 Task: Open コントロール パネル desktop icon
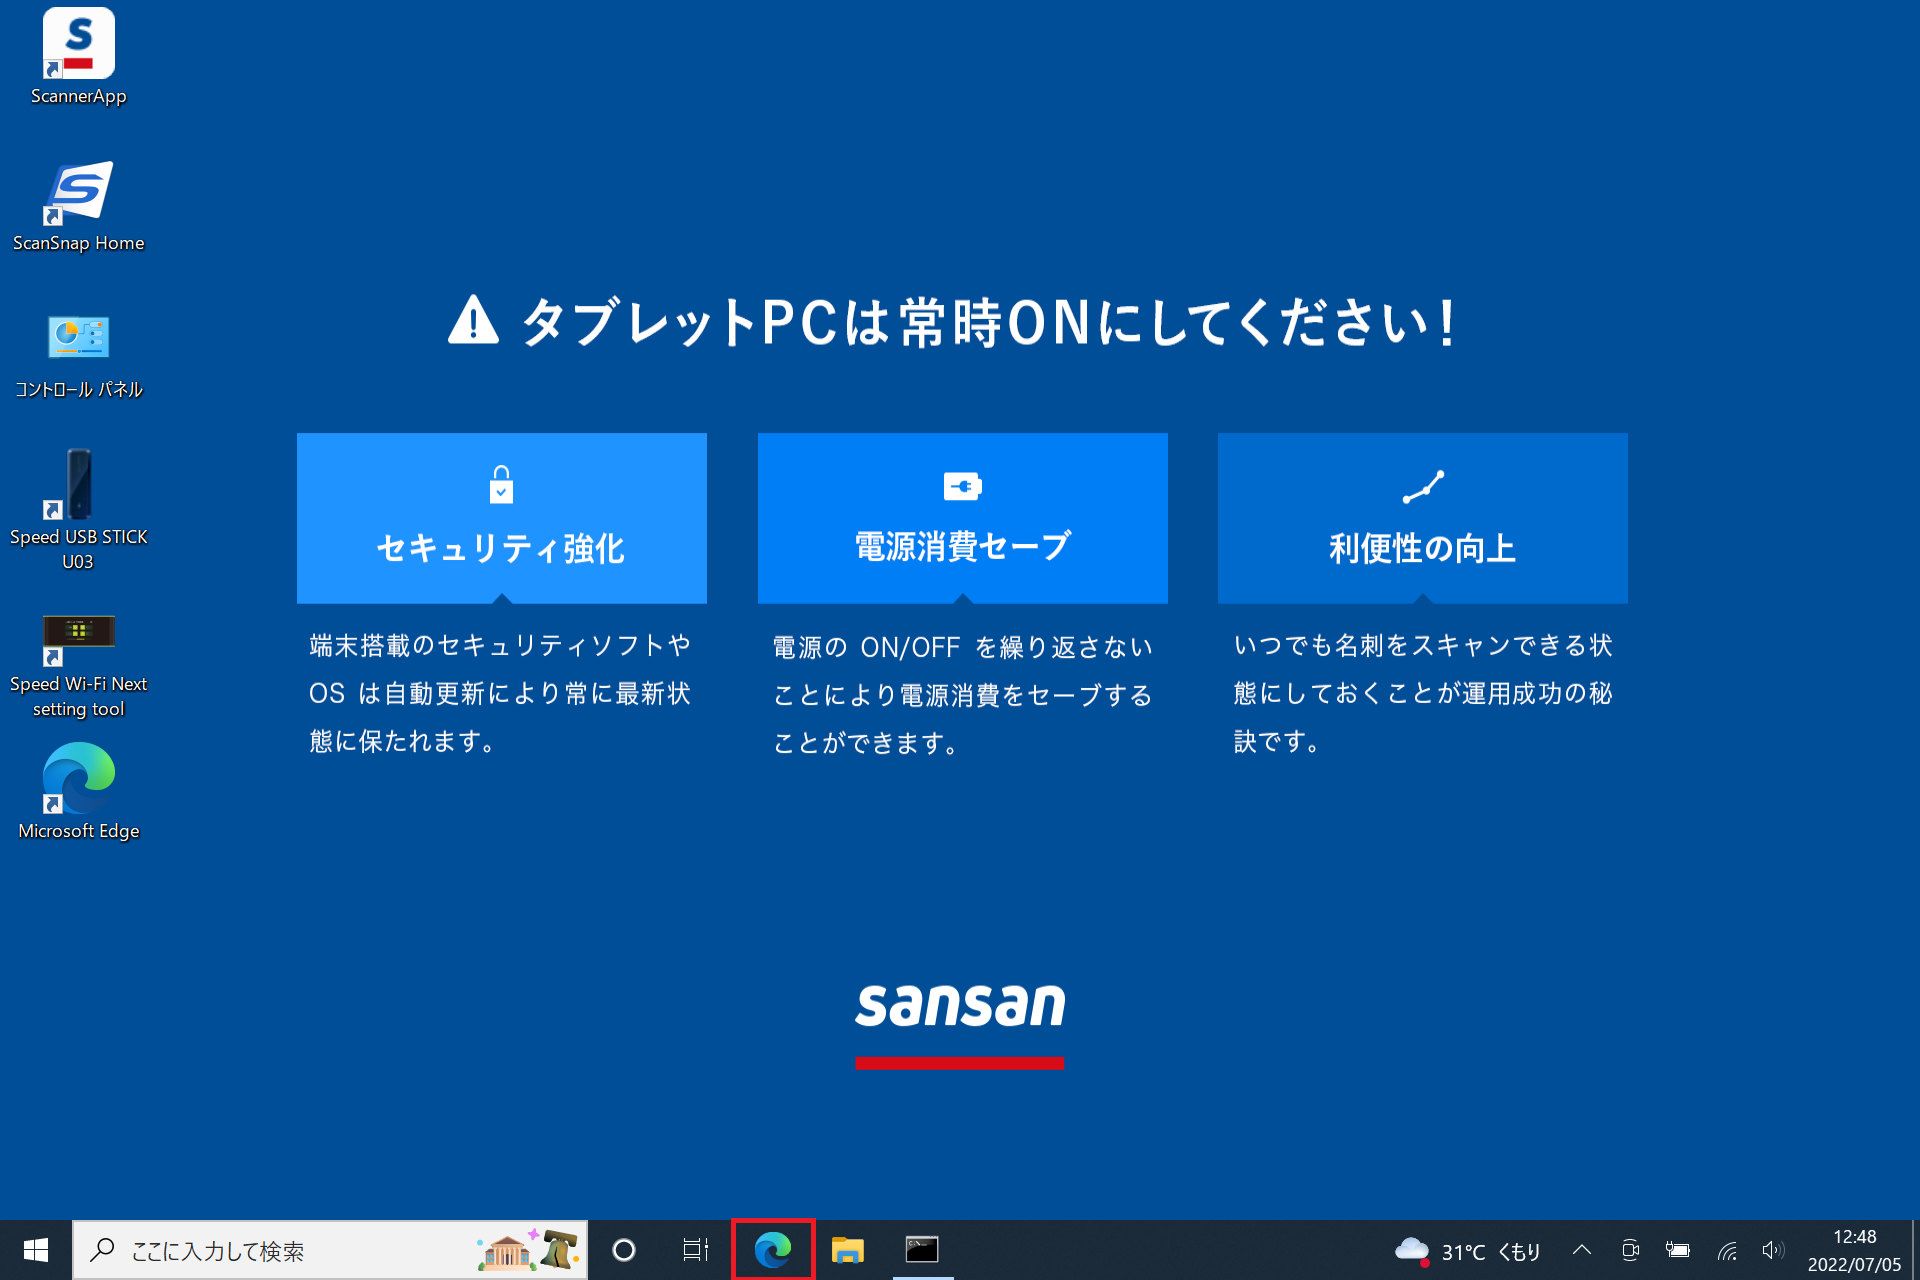click(x=78, y=354)
